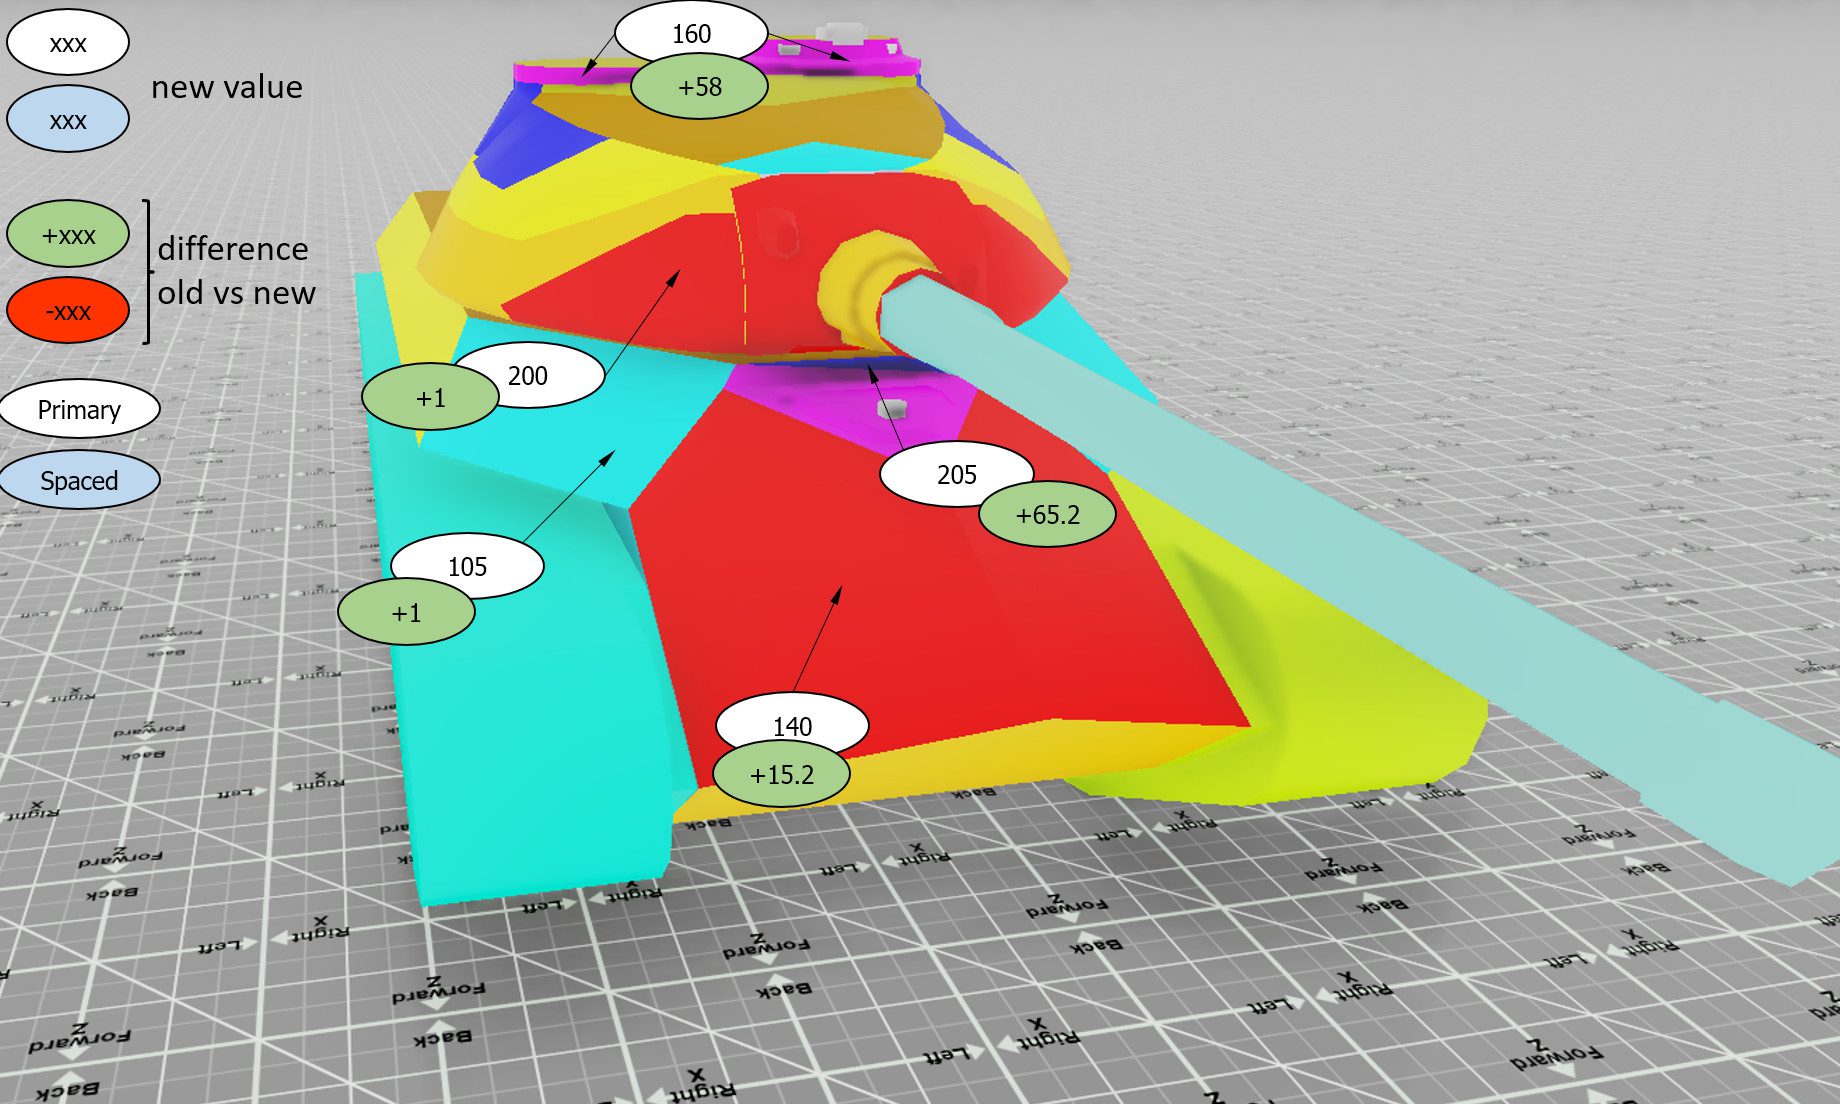This screenshot has width=1840, height=1104.
Task: Select the red "-xxx" legend oval
Action: click(x=68, y=311)
